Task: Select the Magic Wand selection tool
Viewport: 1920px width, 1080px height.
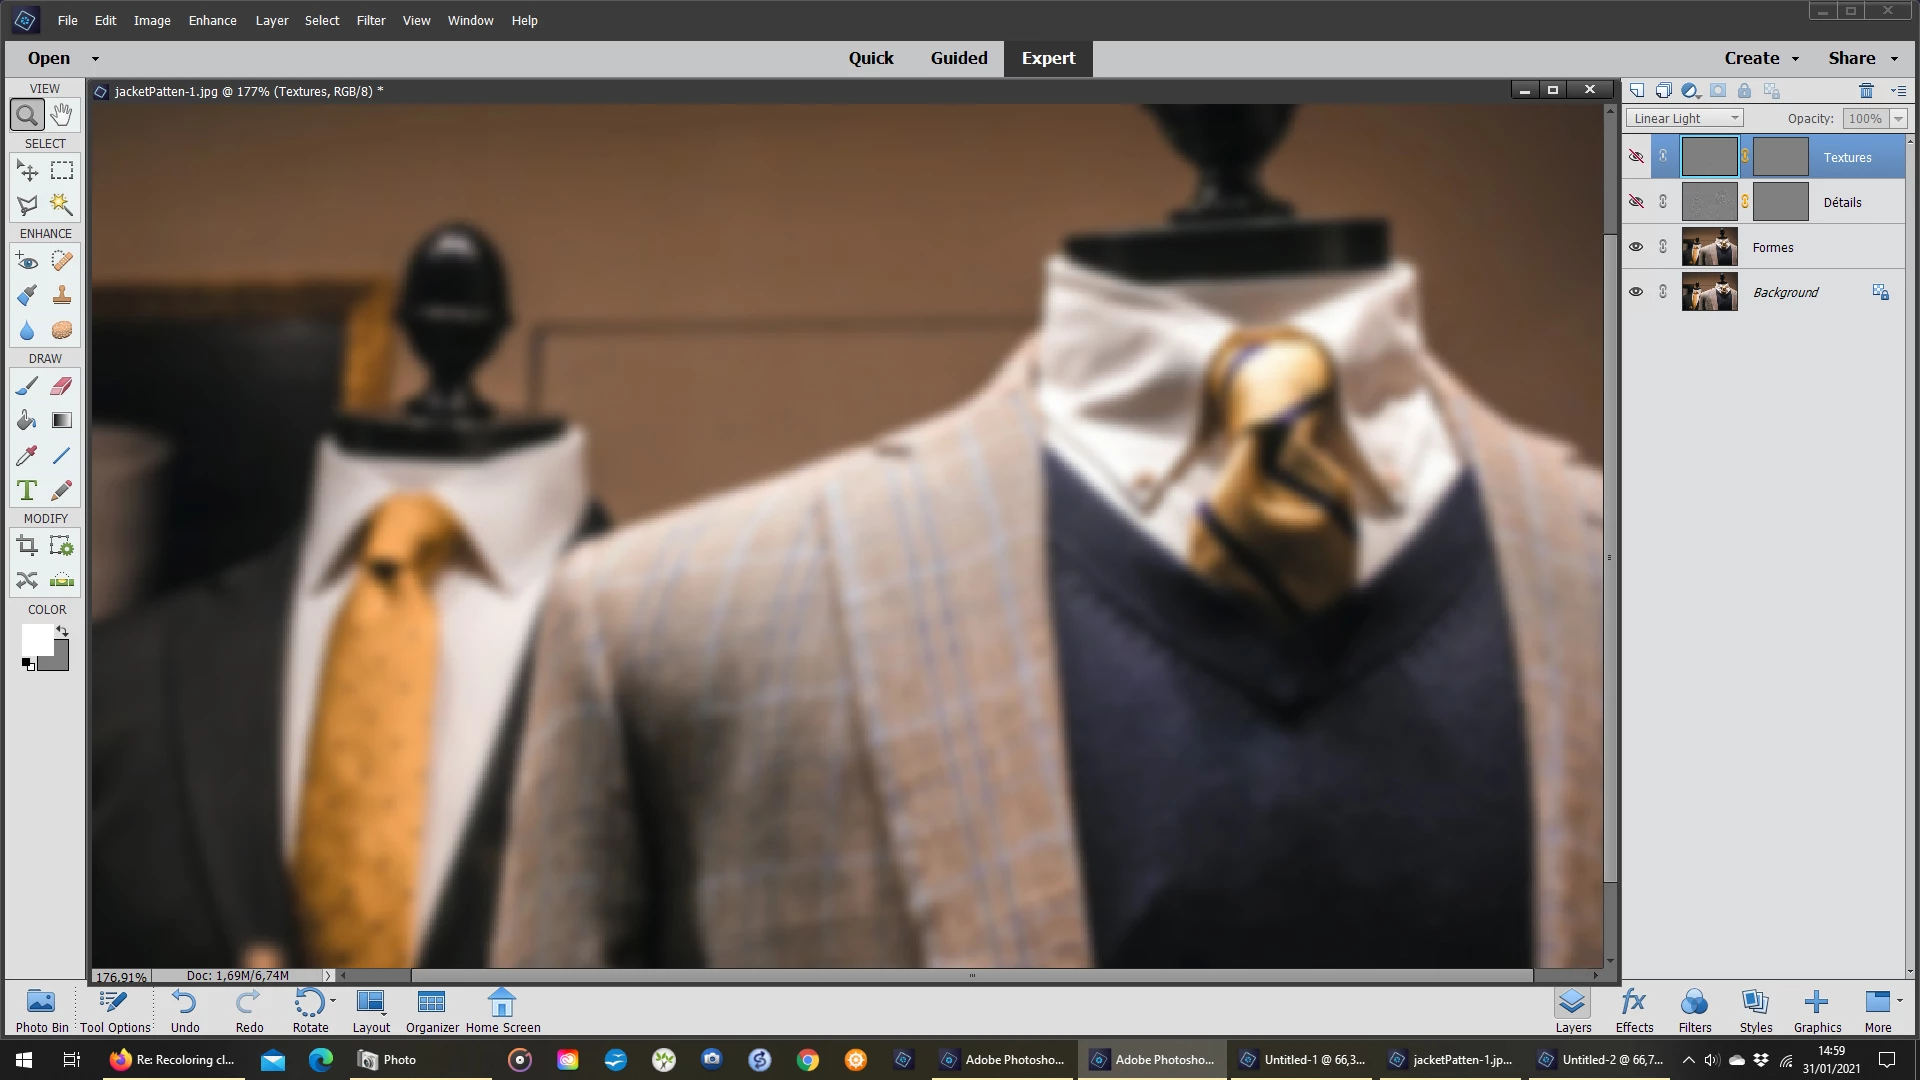Action: click(x=61, y=204)
